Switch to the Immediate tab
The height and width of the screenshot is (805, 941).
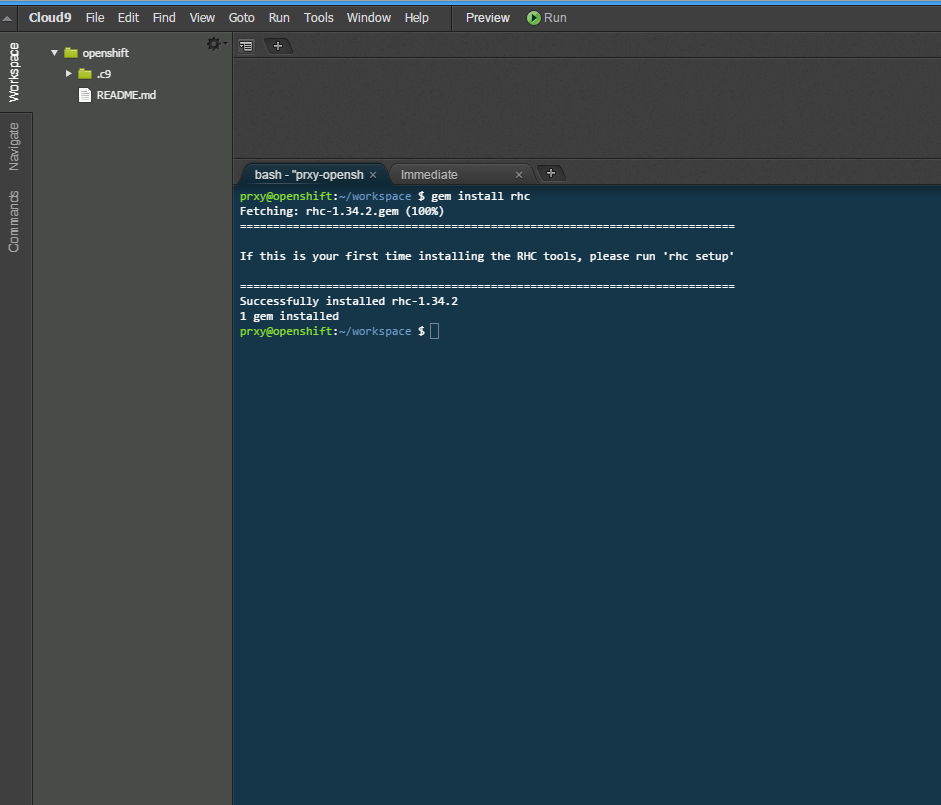[x=428, y=175]
